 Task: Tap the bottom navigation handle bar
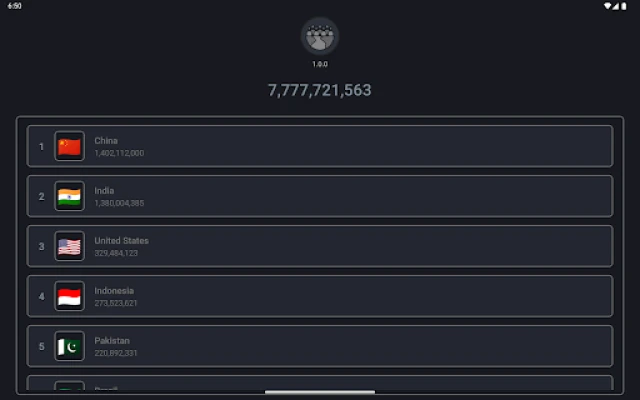[x=320, y=393]
